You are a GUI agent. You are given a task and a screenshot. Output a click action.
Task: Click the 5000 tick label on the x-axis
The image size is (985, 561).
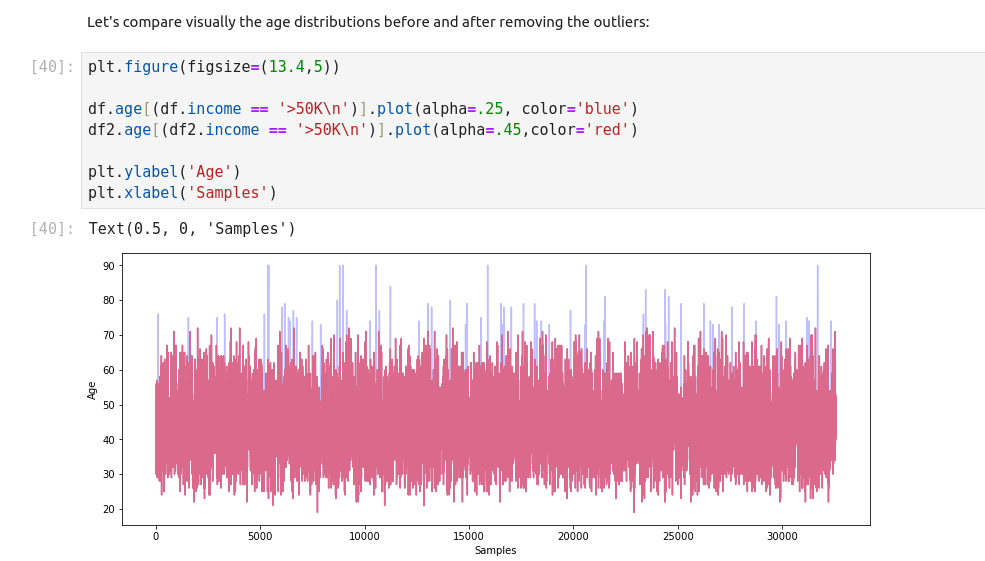click(260, 536)
